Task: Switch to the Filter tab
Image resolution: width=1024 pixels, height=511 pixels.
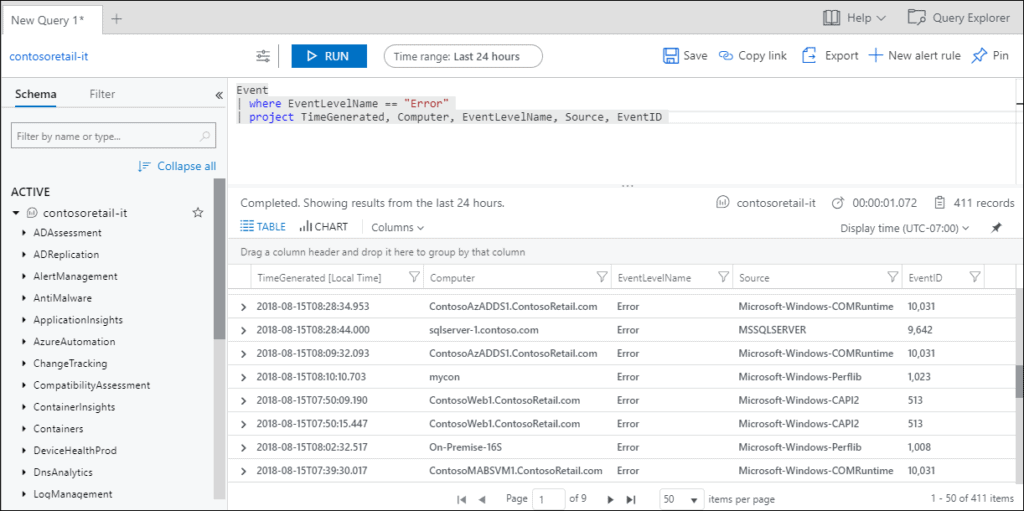Action: (x=102, y=94)
